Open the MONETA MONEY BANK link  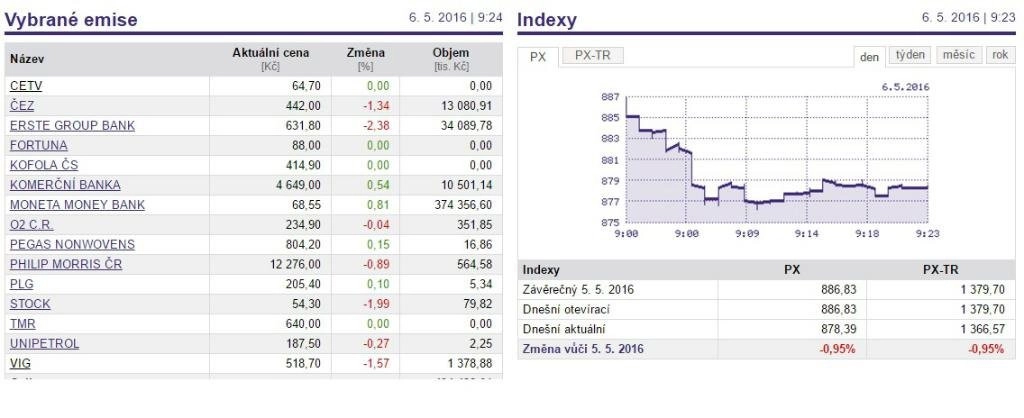[x=78, y=205]
